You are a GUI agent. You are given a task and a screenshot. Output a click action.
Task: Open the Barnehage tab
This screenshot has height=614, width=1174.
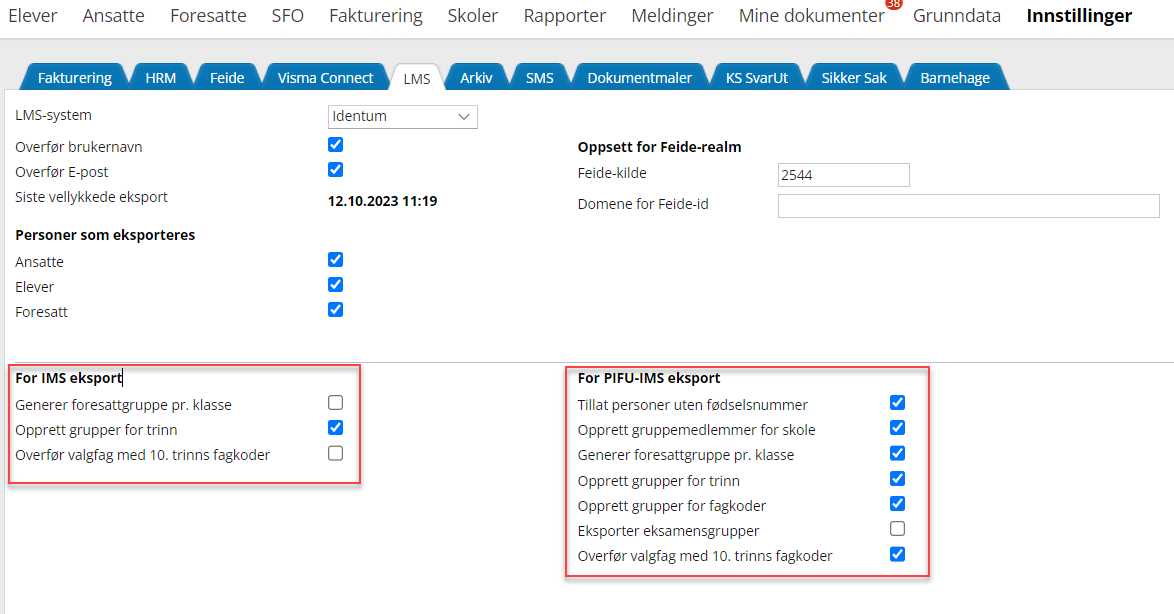click(954, 78)
